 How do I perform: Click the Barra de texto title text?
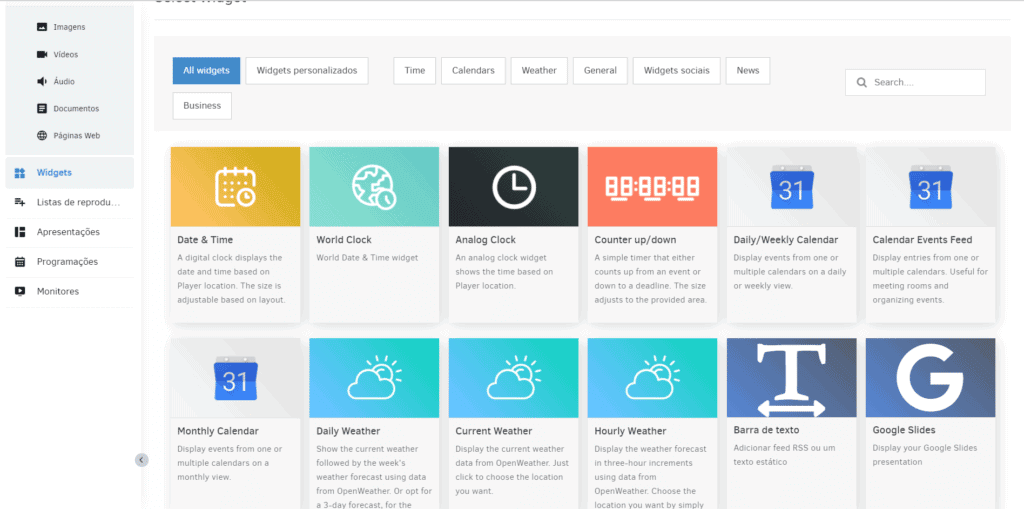click(767, 430)
